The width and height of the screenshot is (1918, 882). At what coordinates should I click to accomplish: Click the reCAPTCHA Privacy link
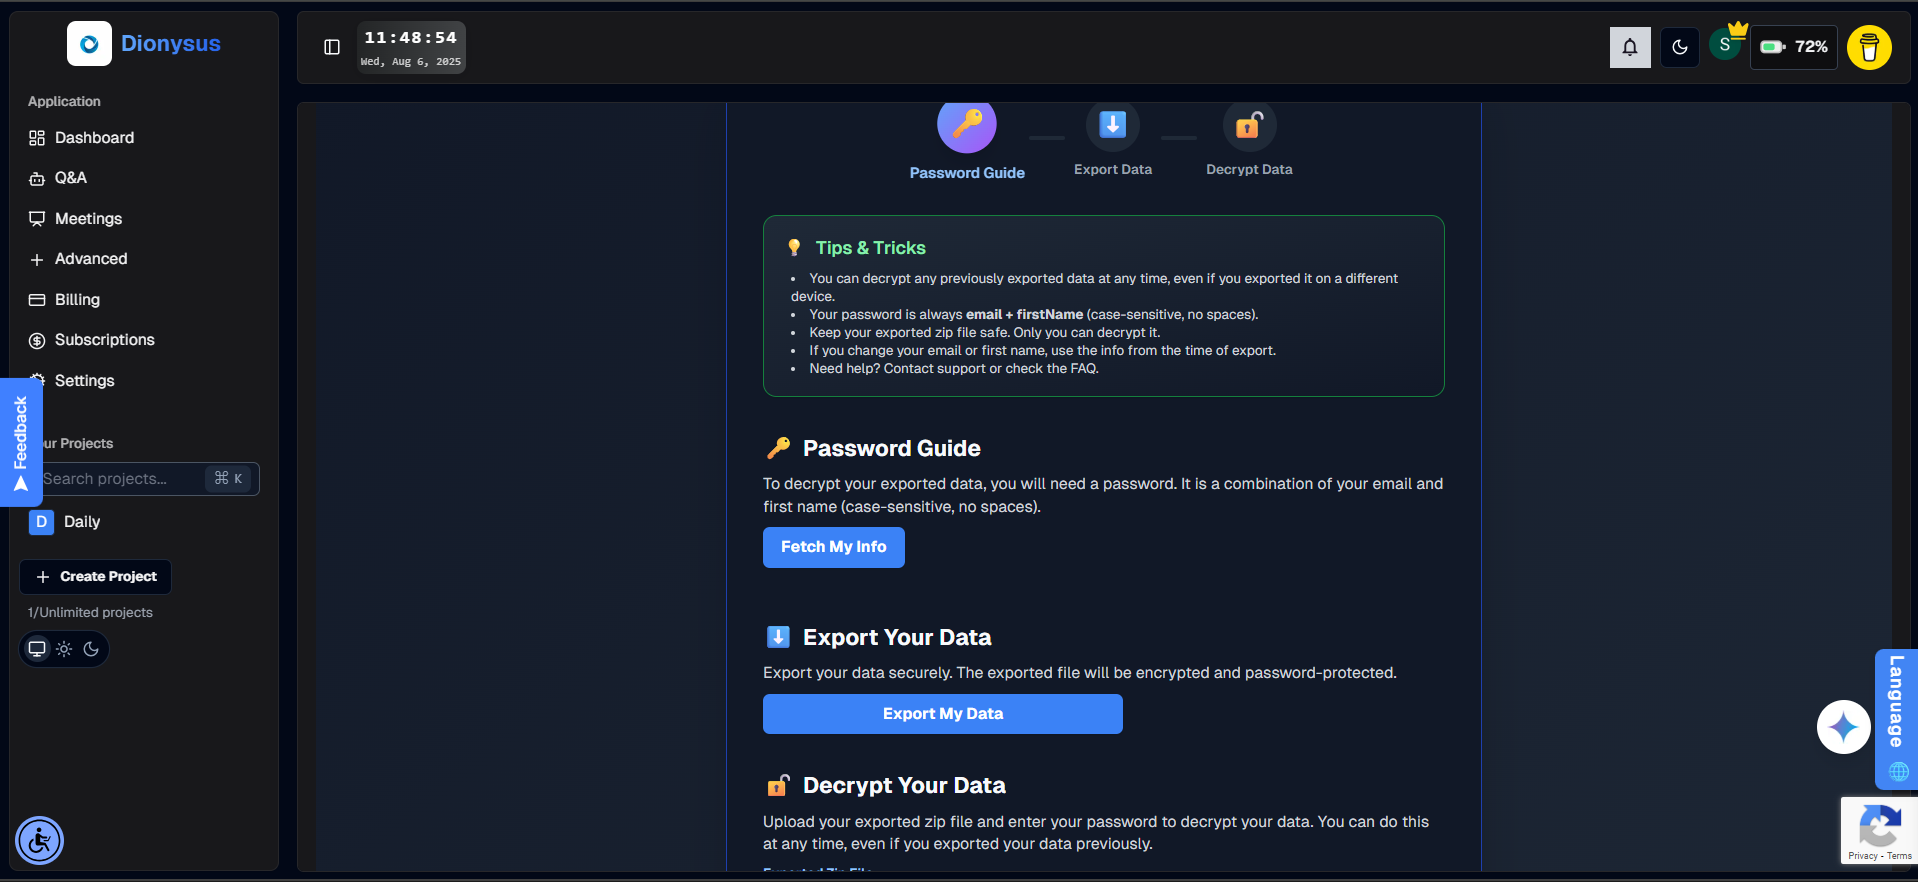[x=1862, y=856]
